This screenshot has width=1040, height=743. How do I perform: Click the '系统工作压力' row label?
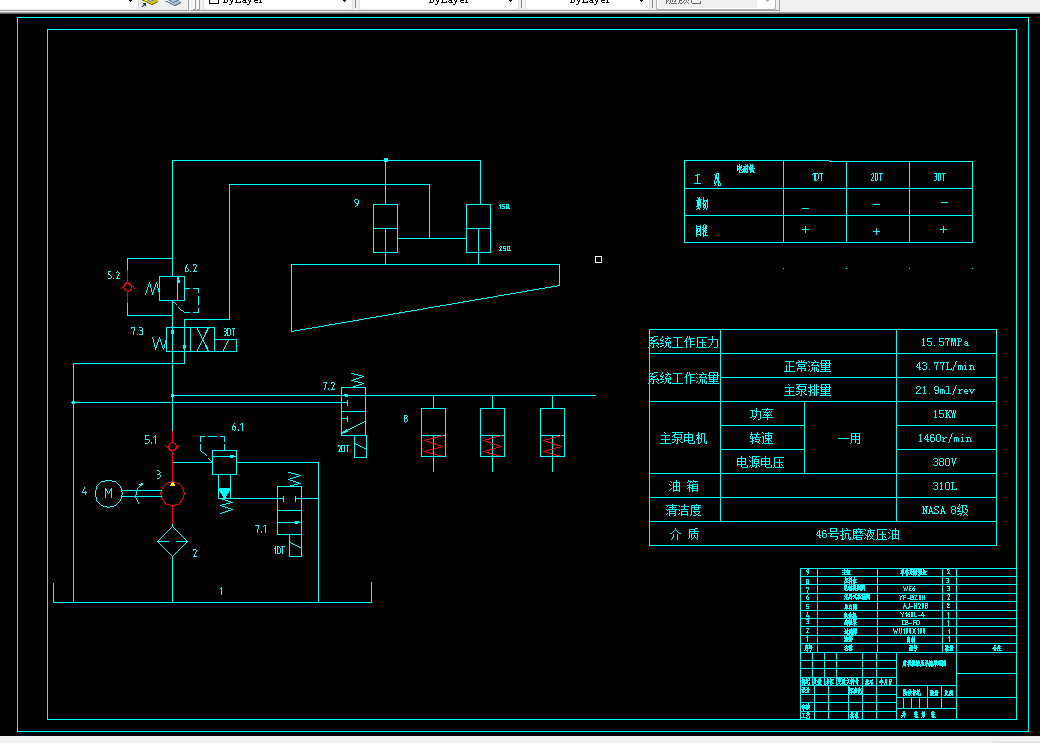click(684, 342)
